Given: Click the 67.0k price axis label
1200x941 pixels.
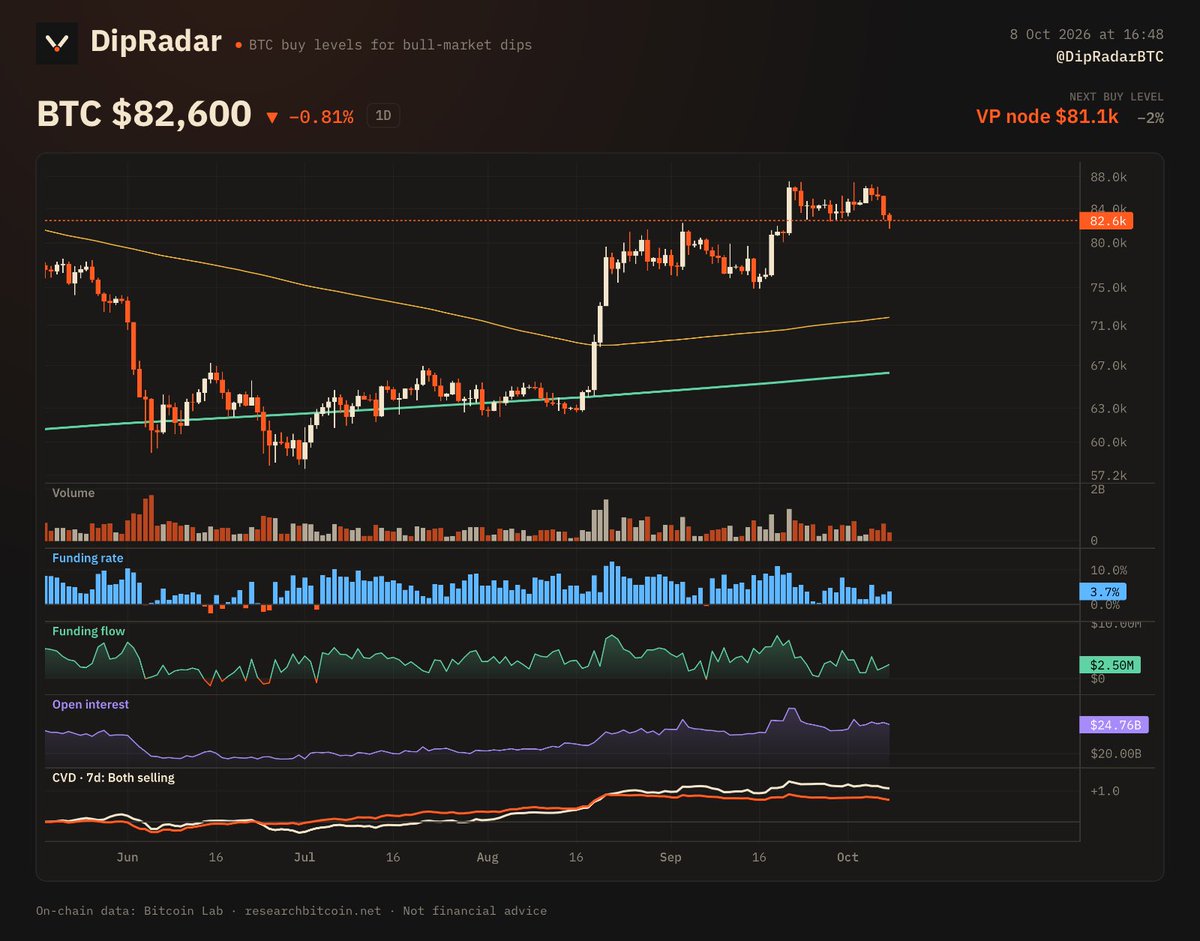Looking at the screenshot, I should click(x=1108, y=366).
